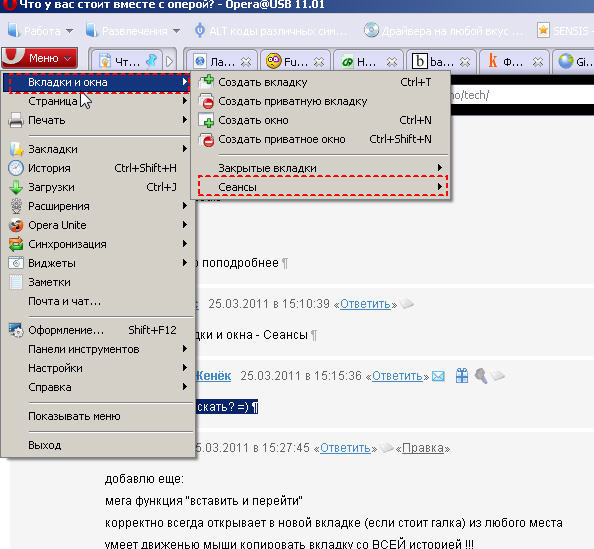Click the Оформление icon
The image size is (594, 549).
click(x=16, y=330)
